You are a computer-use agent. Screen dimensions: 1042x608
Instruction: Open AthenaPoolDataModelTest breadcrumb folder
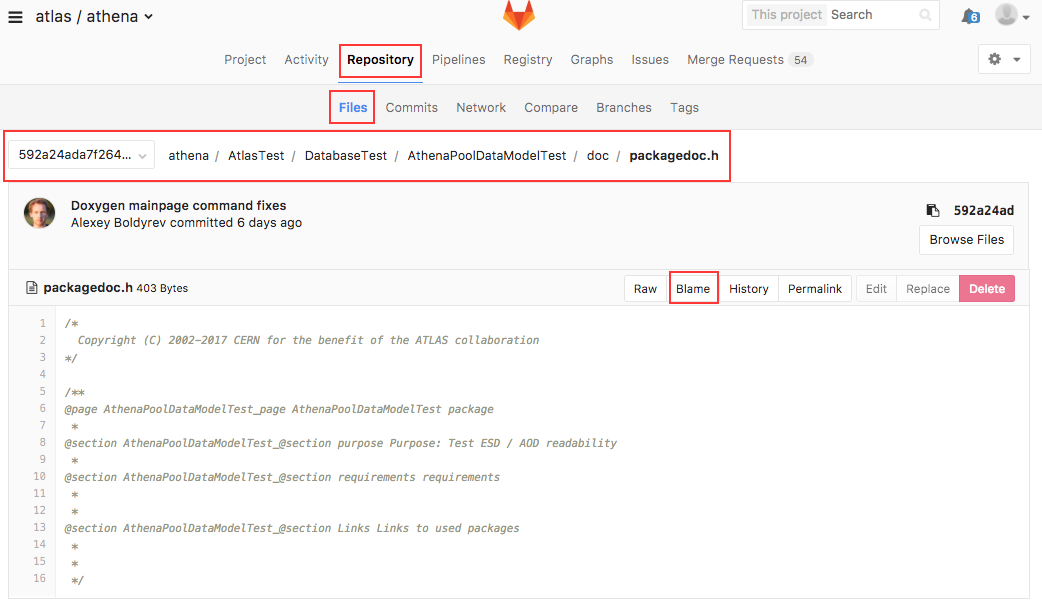point(486,155)
